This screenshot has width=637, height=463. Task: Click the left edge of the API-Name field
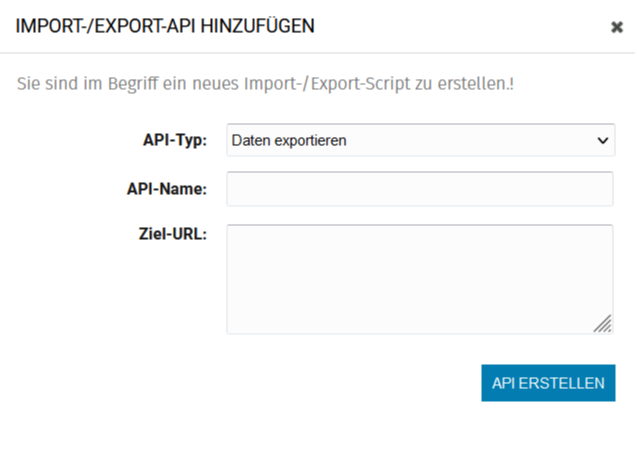point(234,188)
